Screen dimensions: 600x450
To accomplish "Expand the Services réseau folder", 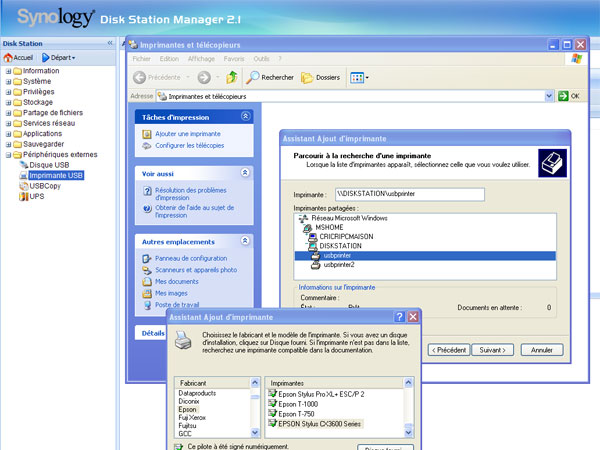I will tap(8, 124).
